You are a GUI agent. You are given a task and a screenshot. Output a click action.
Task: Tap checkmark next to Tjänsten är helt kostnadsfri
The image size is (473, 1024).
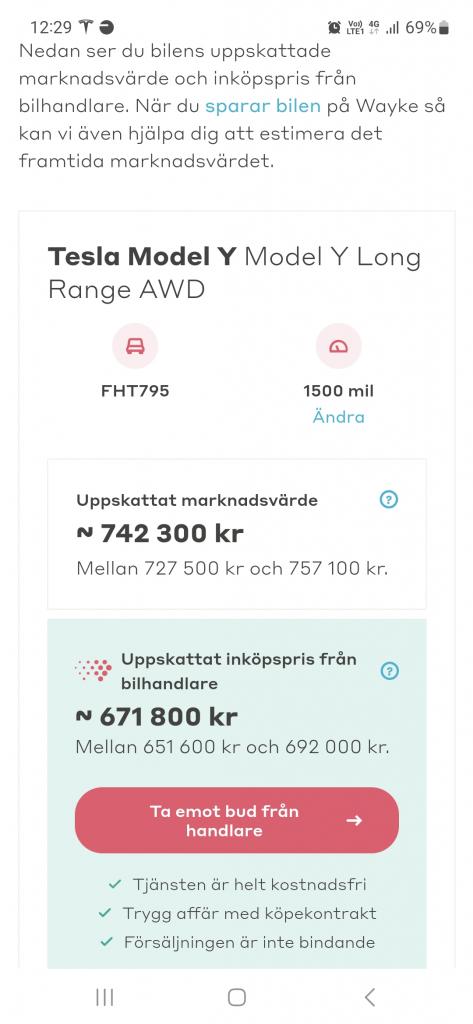(x=115, y=884)
